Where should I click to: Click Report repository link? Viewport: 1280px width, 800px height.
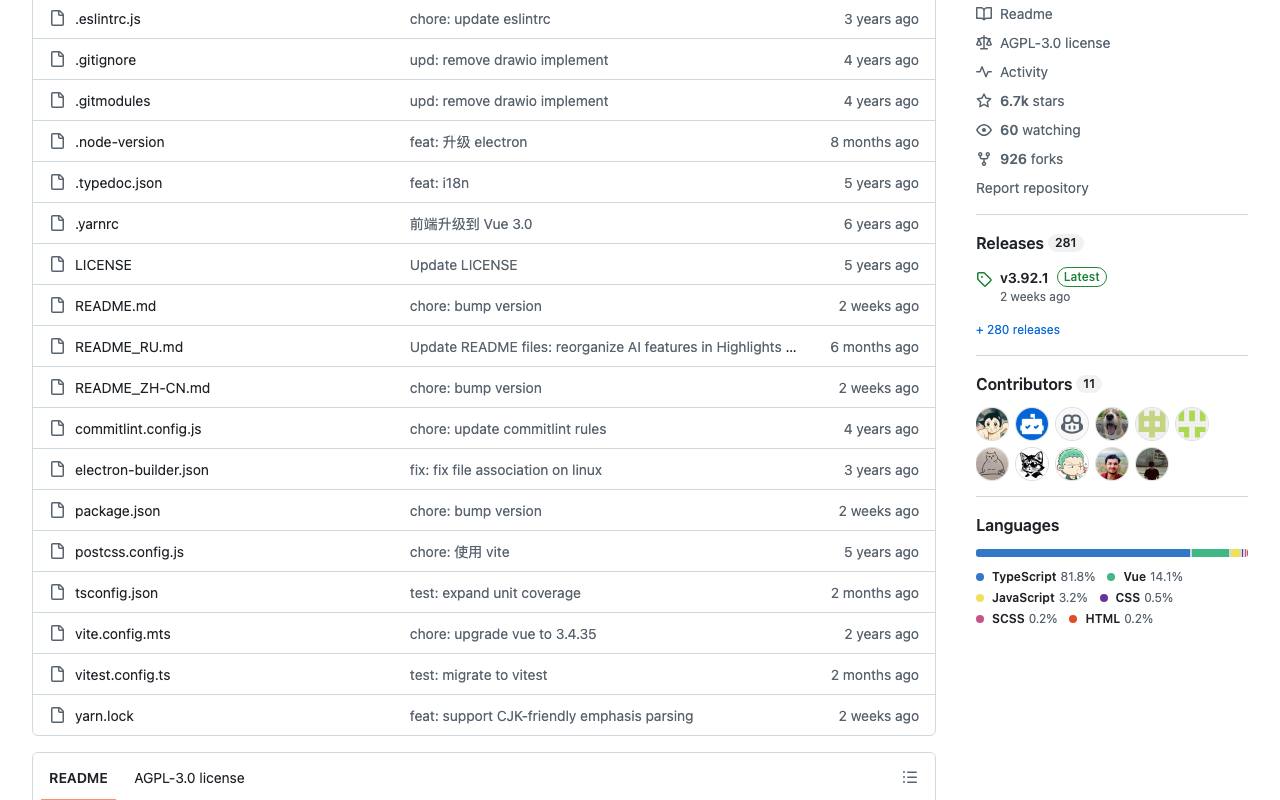tap(1032, 188)
